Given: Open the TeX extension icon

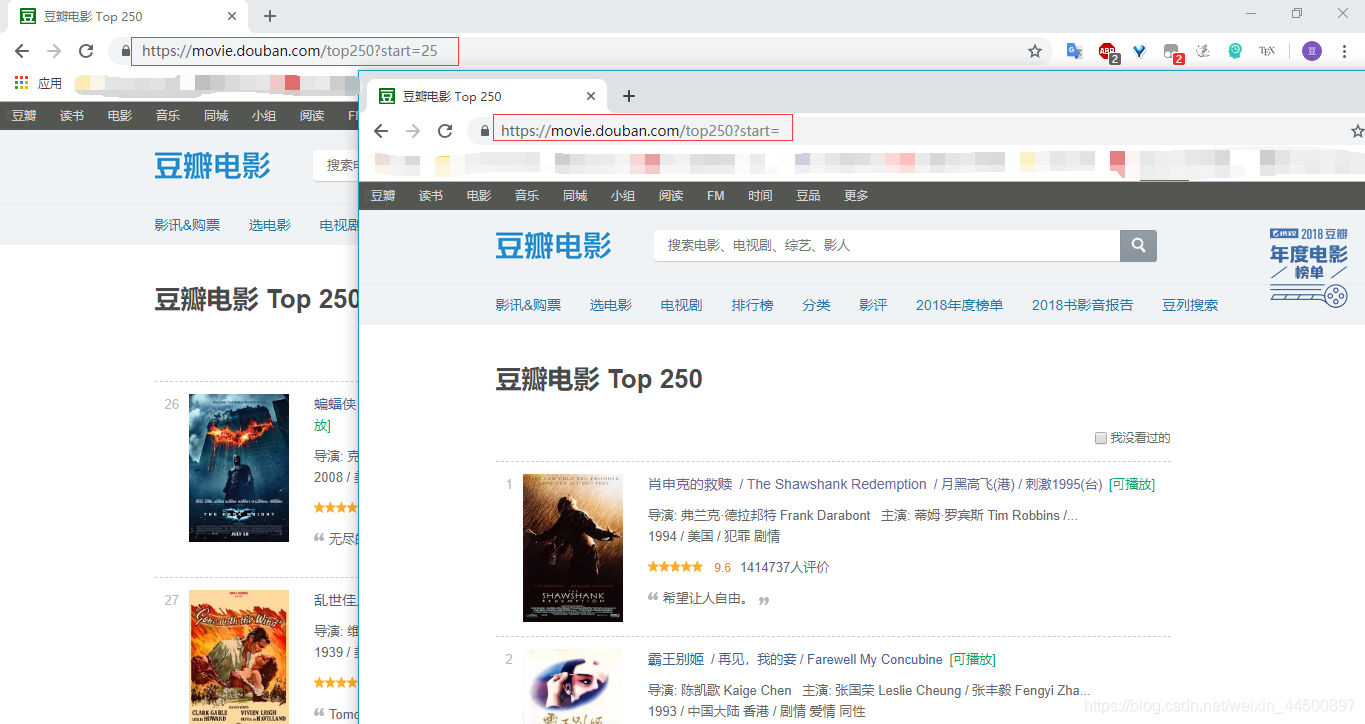Looking at the screenshot, I should (x=1267, y=51).
